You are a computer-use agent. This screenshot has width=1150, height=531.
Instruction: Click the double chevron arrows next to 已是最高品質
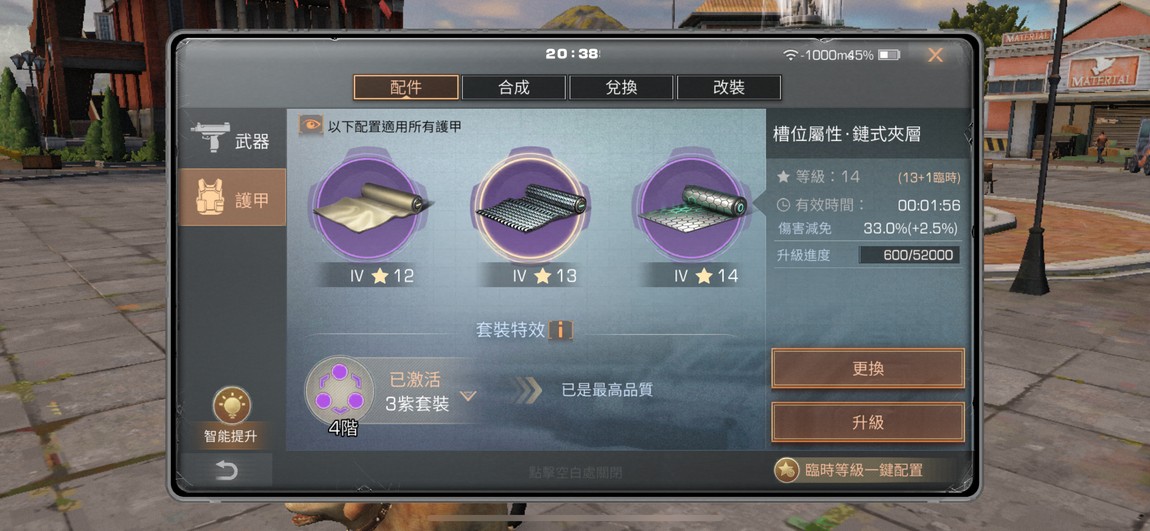pos(527,390)
